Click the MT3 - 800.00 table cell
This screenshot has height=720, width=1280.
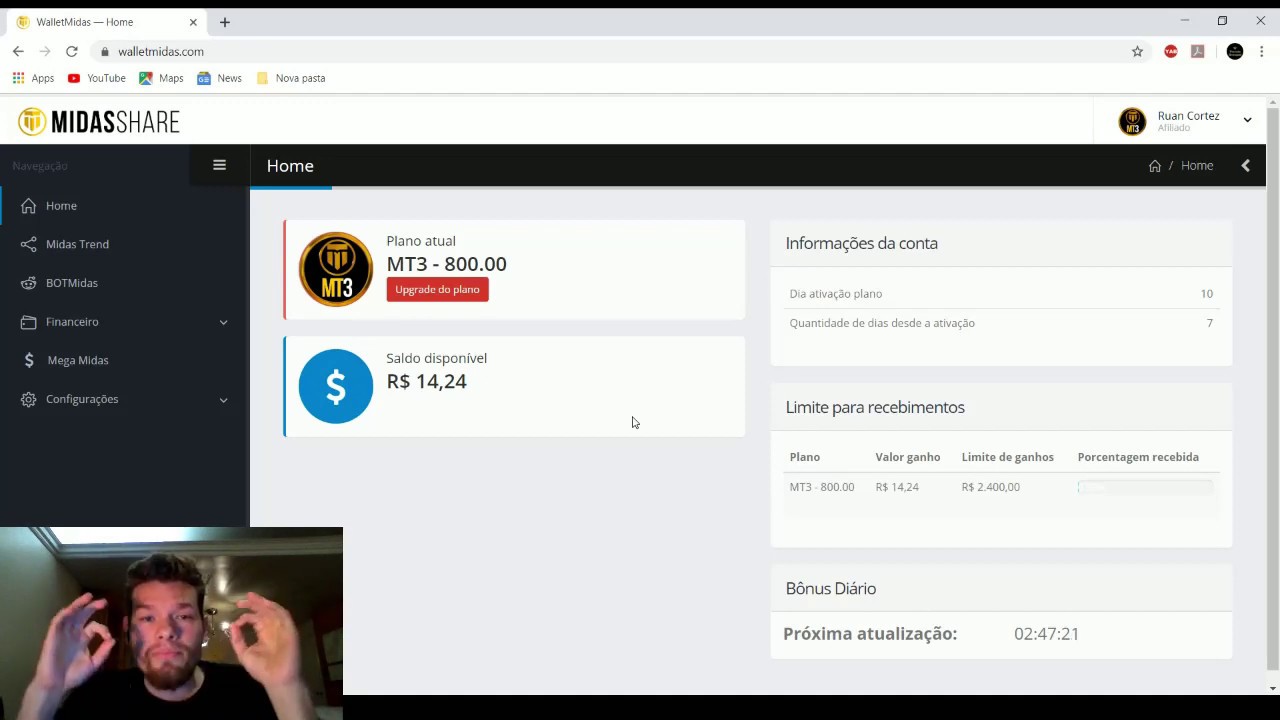click(x=822, y=487)
